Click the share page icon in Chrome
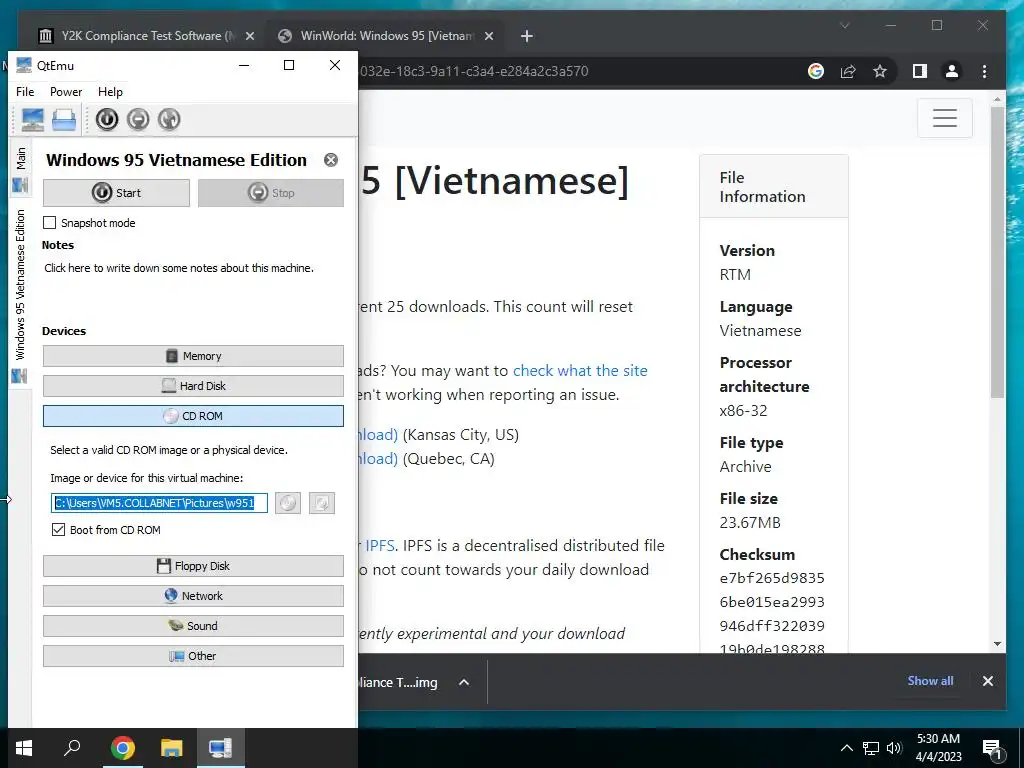Viewport: 1024px width, 768px height. click(848, 71)
